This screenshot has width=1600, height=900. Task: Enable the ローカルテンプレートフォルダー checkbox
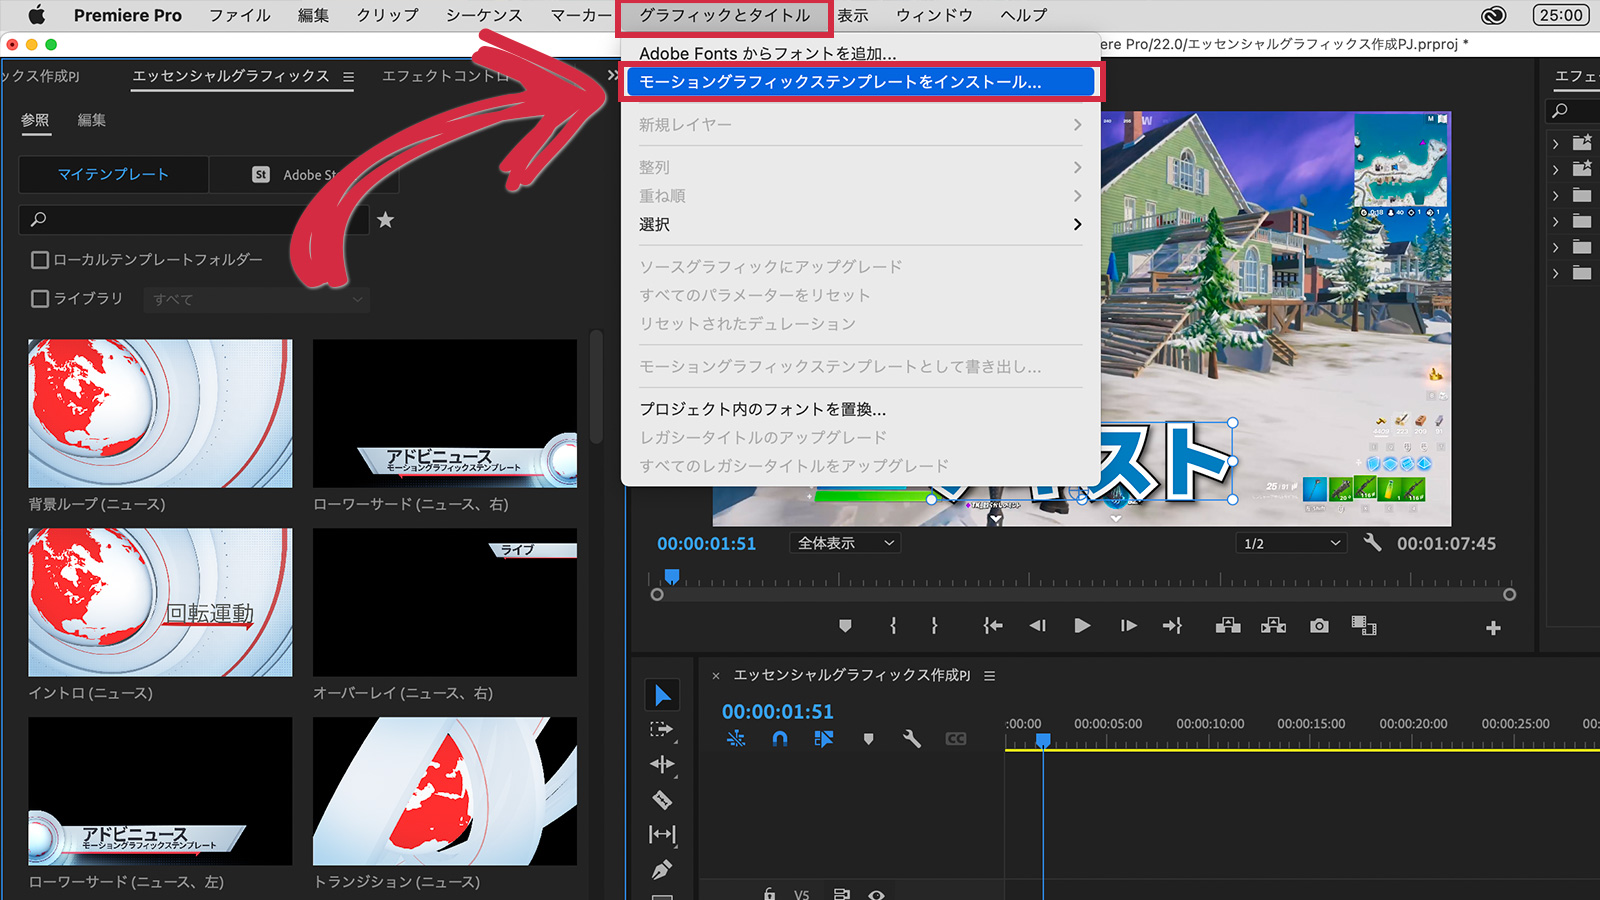coord(40,259)
